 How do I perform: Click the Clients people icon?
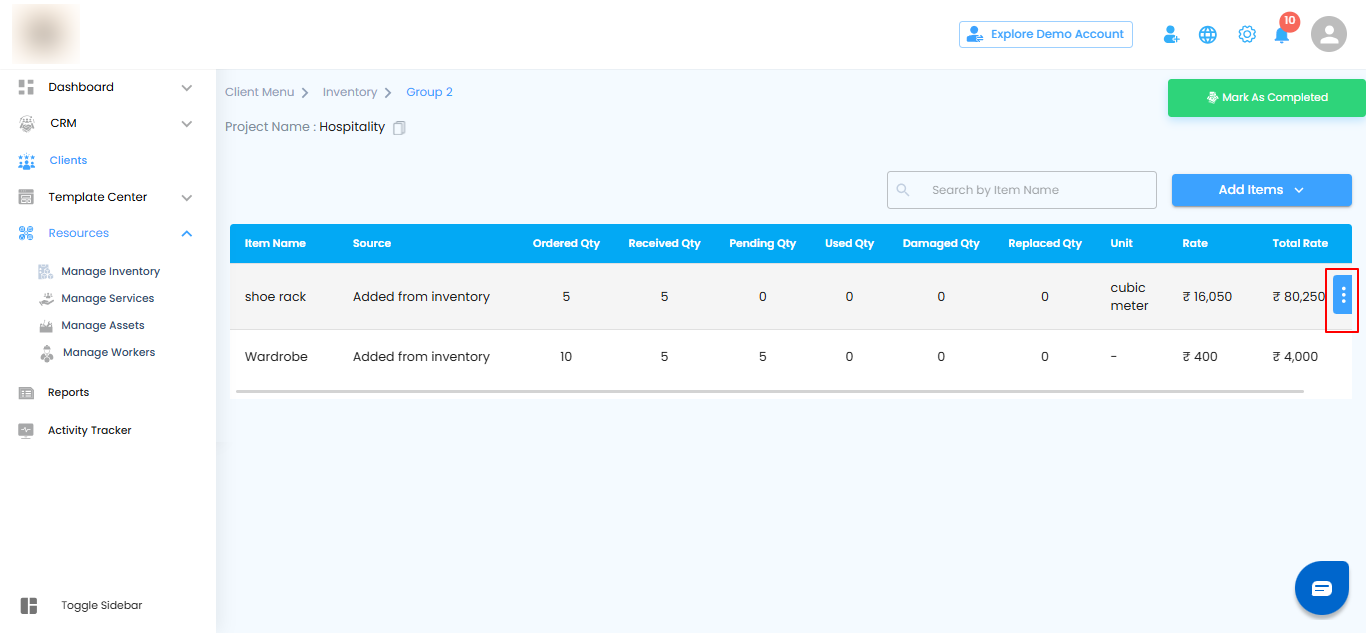coord(27,161)
